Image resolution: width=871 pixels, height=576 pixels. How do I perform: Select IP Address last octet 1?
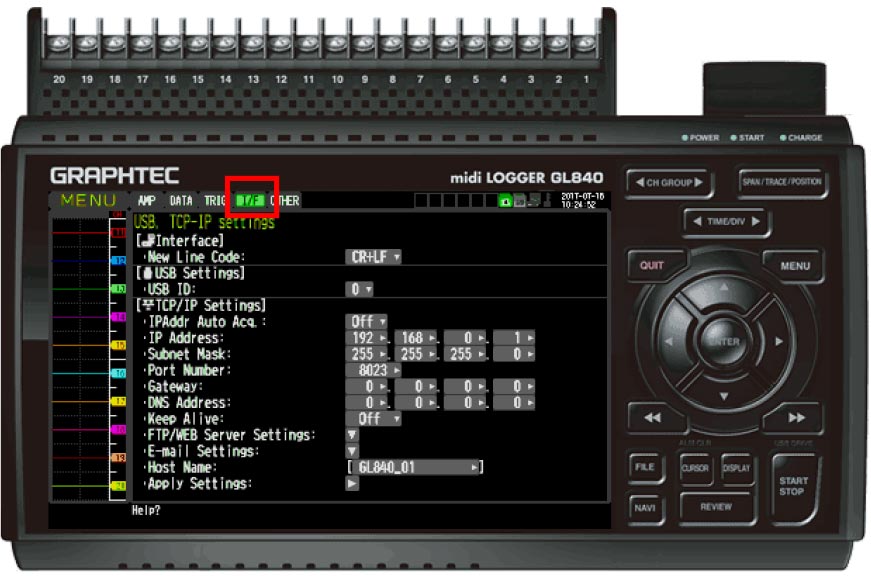click(x=514, y=338)
